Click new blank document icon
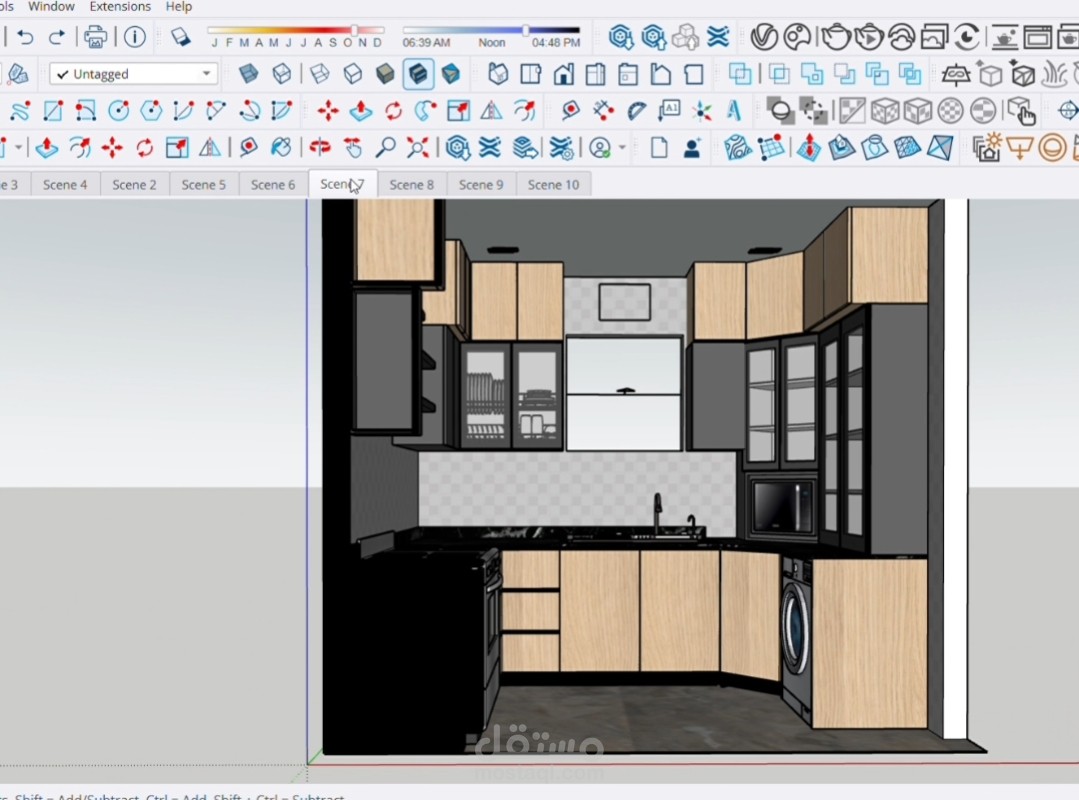1079x800 pixels. coord(659,147)
